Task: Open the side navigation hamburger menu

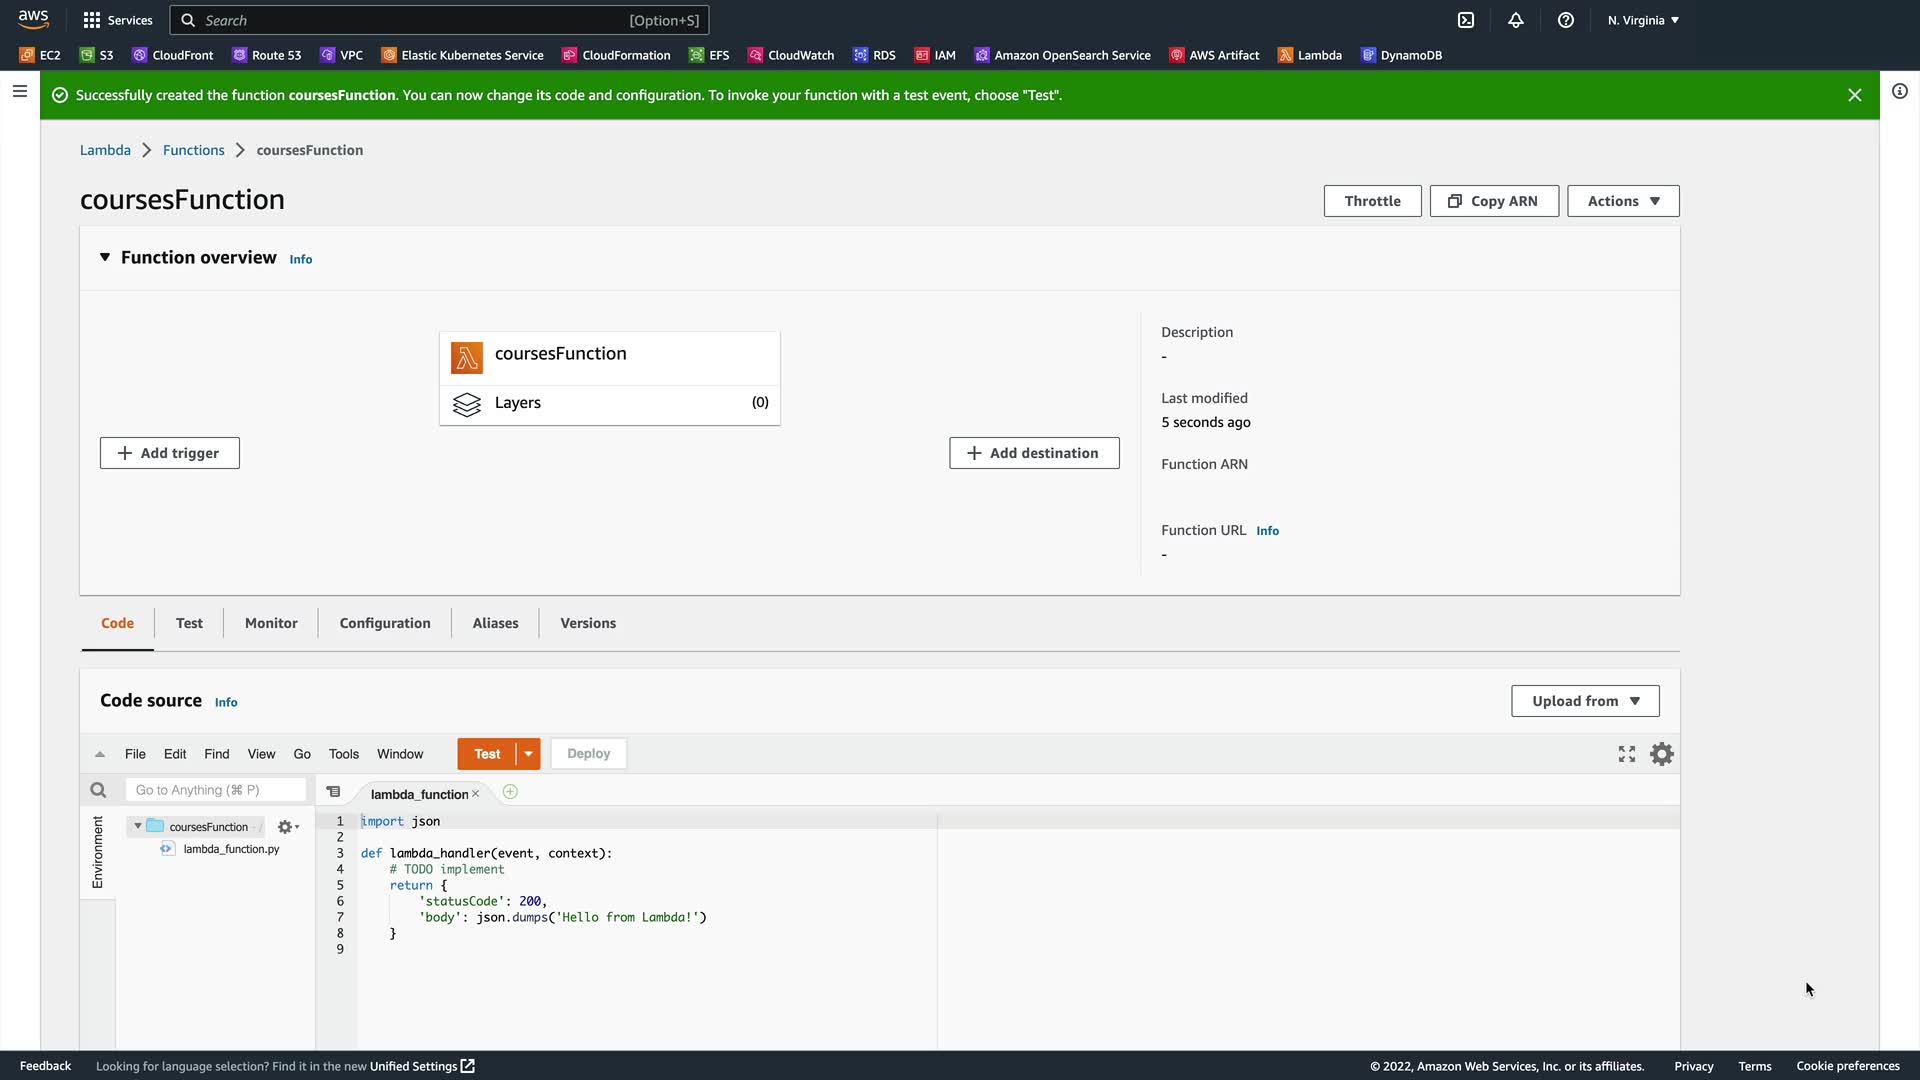Action: (x=20, y=92)
